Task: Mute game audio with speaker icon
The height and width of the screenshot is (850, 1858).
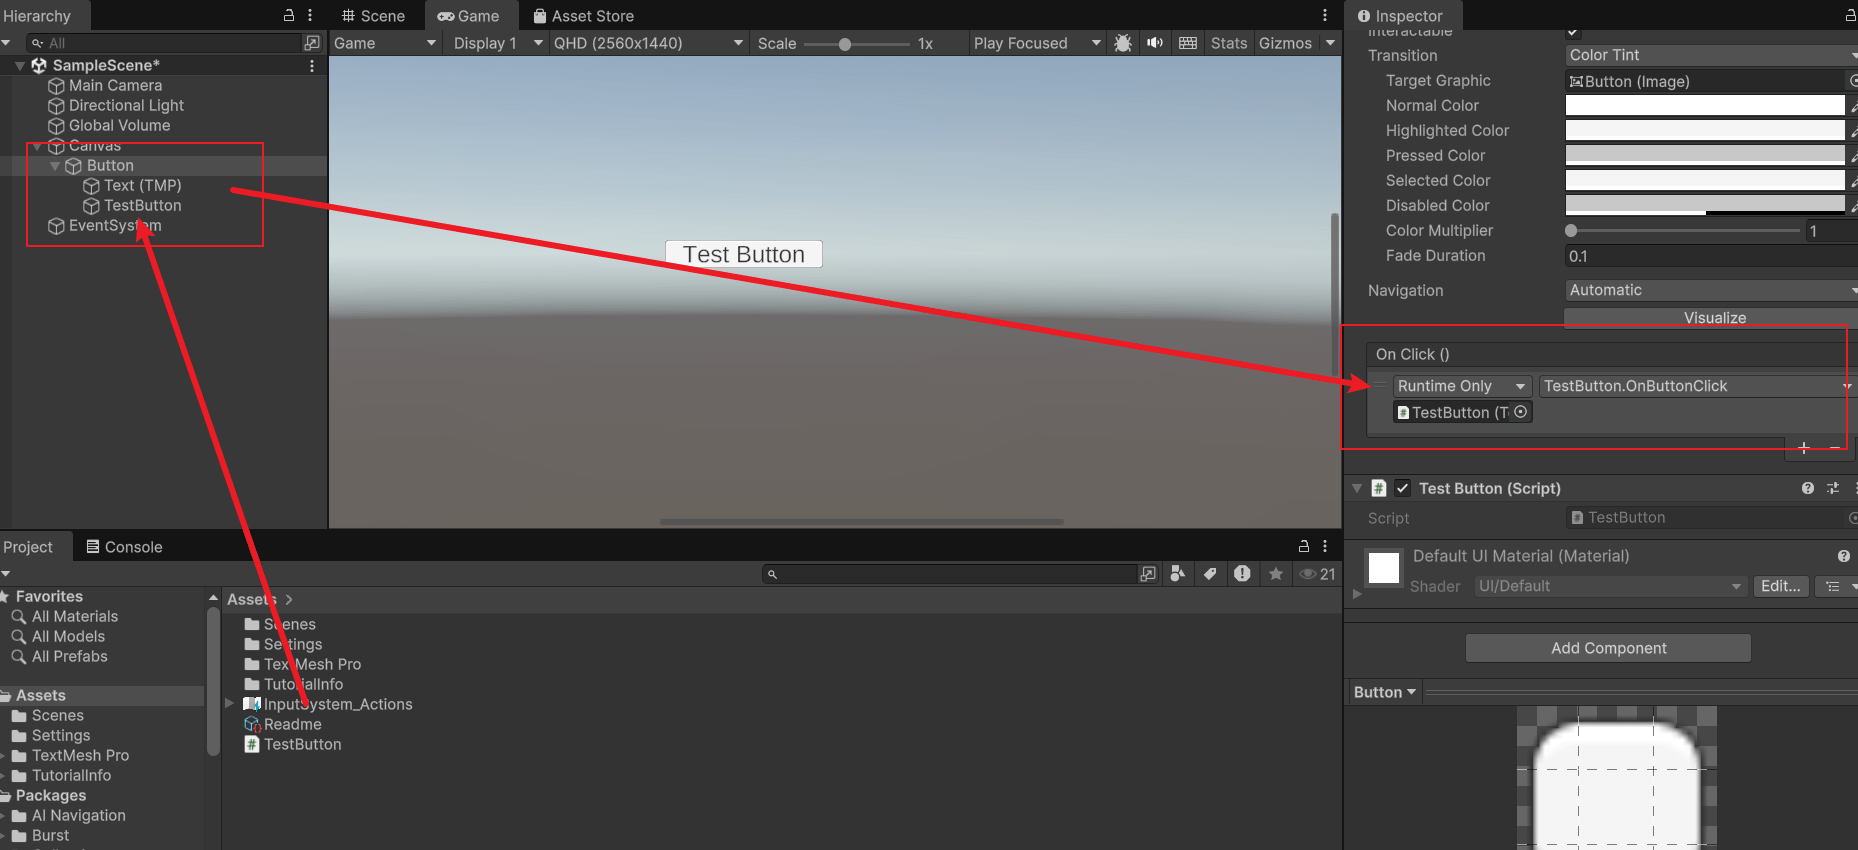Action: coord(1155,43)
